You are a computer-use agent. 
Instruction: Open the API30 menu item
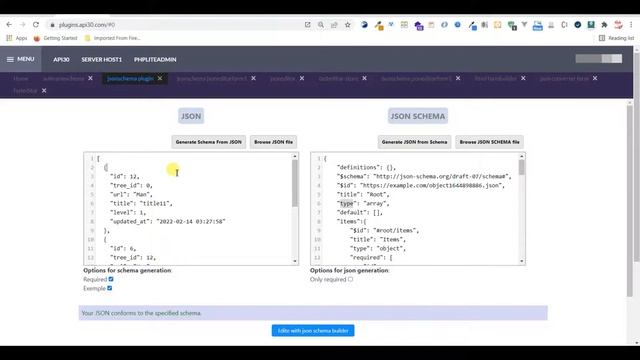61,60
